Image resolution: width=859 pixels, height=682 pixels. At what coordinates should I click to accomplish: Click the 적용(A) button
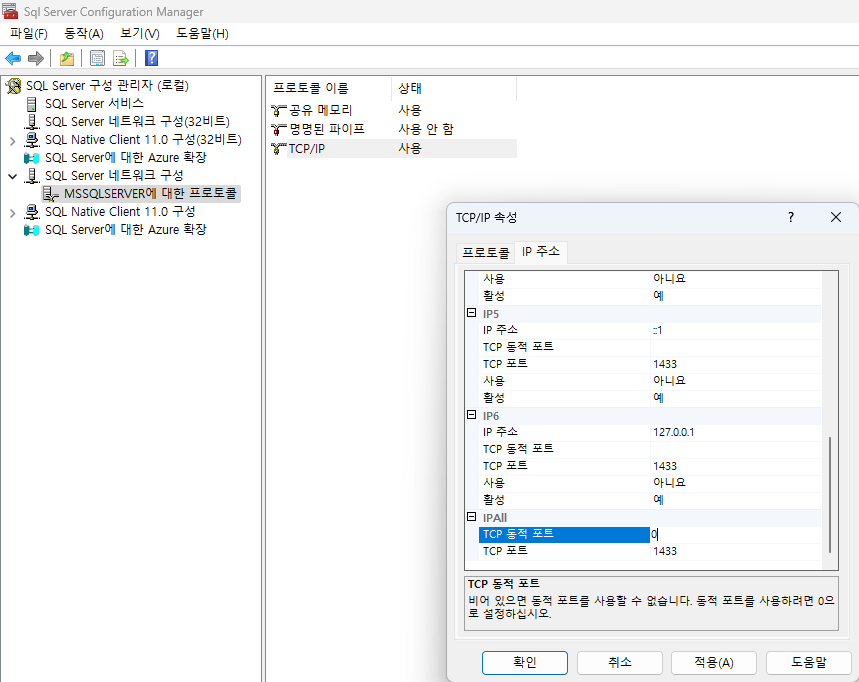714,663
